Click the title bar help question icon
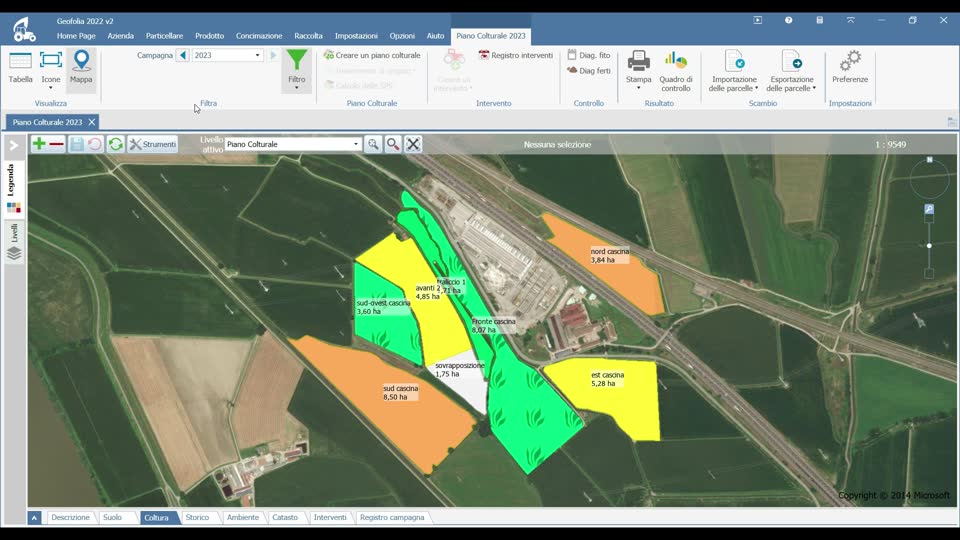The image size is (960, 540). coord(789,20)
